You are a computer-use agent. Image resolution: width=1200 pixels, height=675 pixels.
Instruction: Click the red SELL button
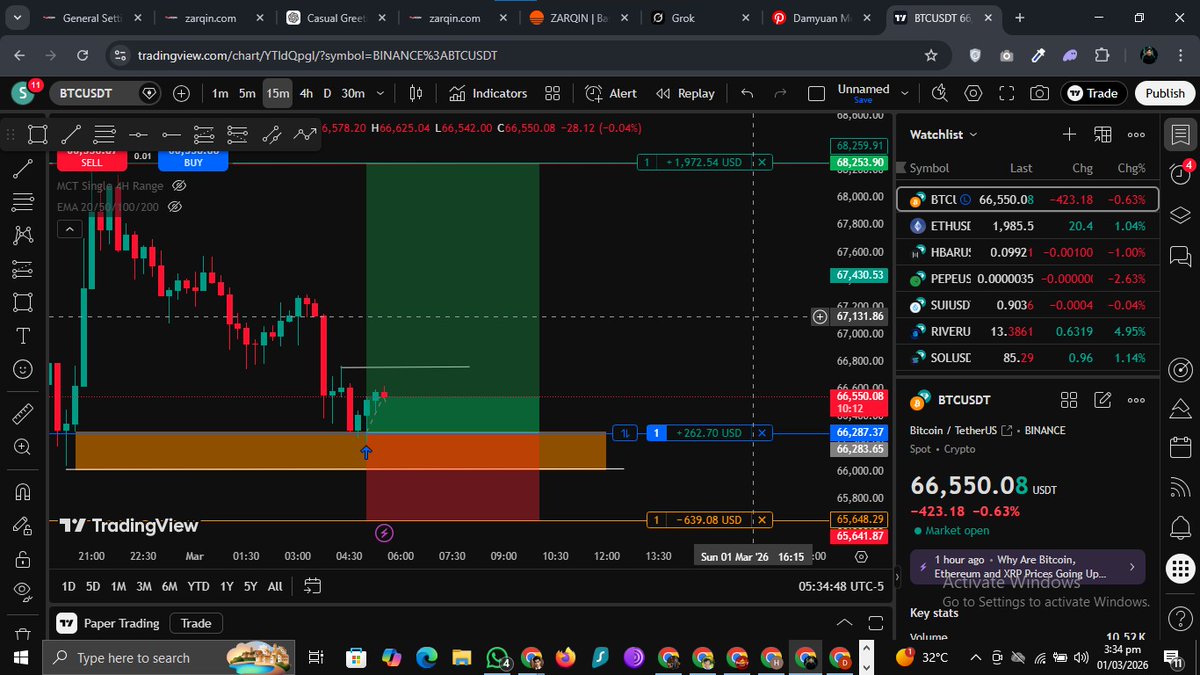[x=91, y=160]
